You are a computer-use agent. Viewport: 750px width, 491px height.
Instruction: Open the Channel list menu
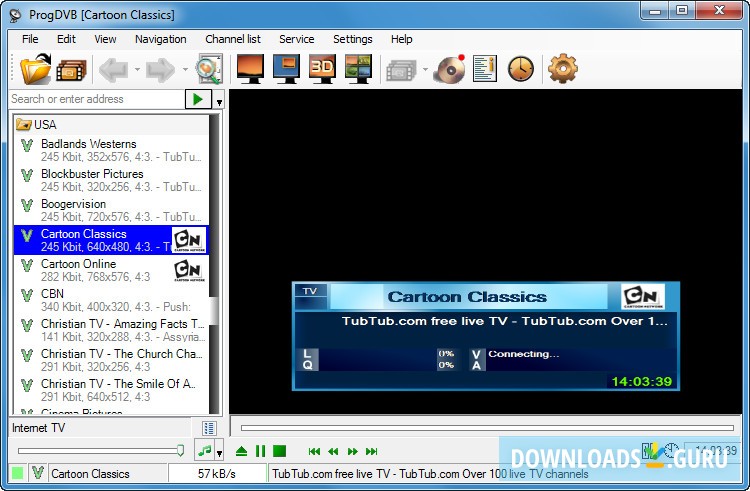click(232, 39)
